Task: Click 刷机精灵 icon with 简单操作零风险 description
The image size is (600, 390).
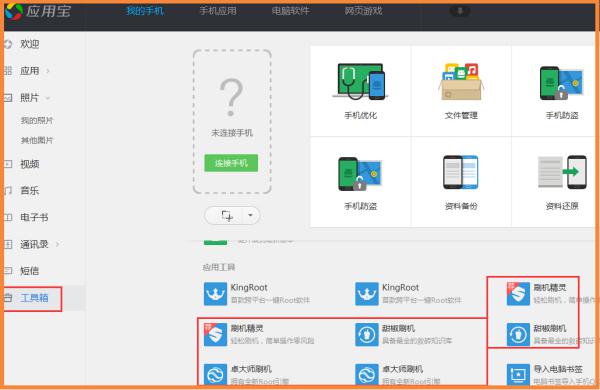Action: click(x=215, y=335)
